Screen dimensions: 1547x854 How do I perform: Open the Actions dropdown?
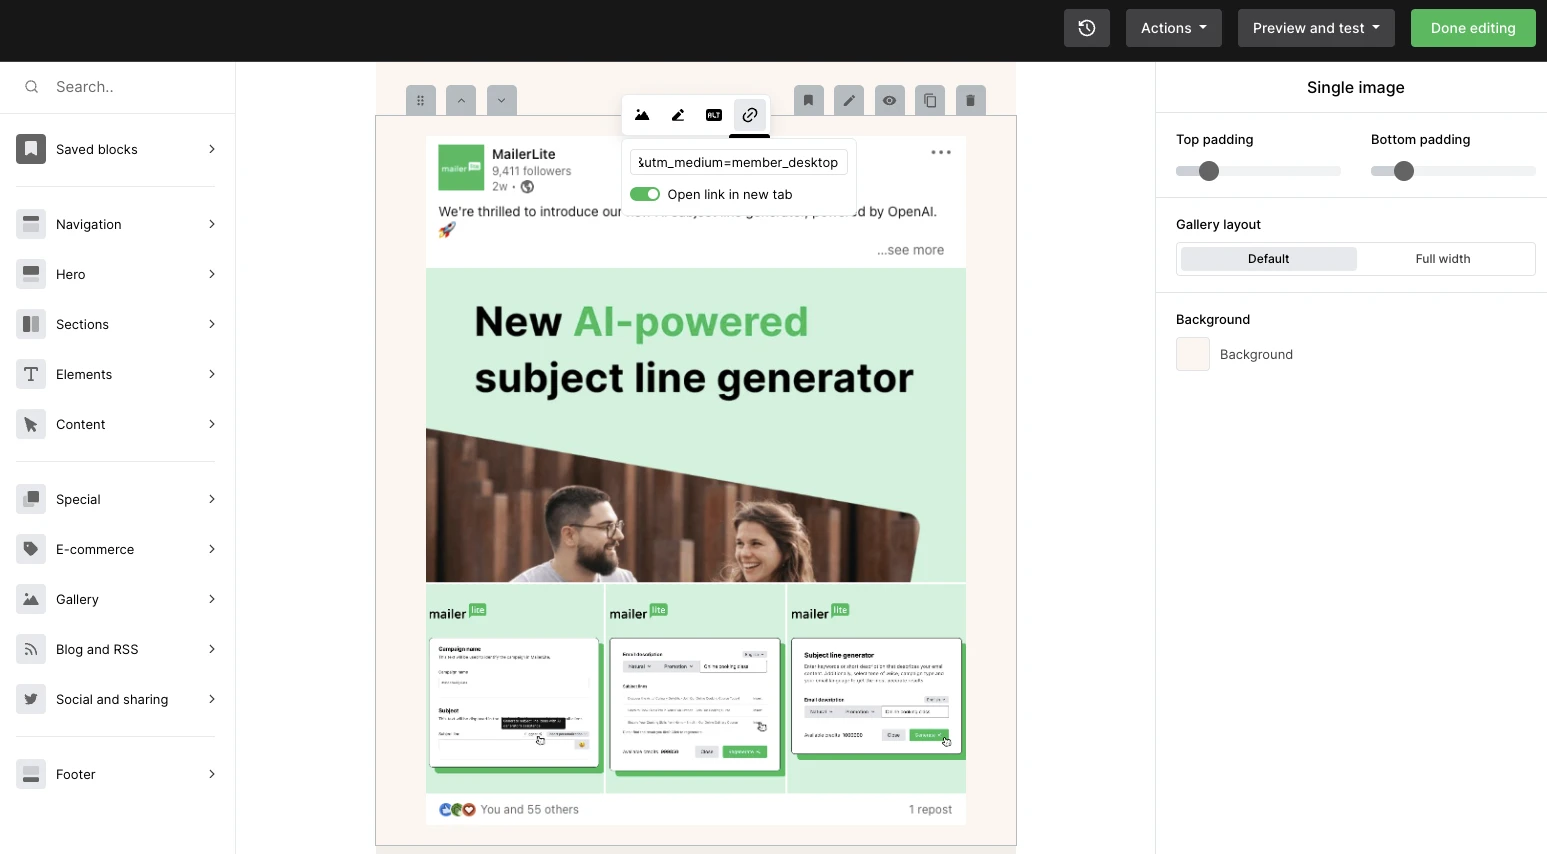(1173, 28)
